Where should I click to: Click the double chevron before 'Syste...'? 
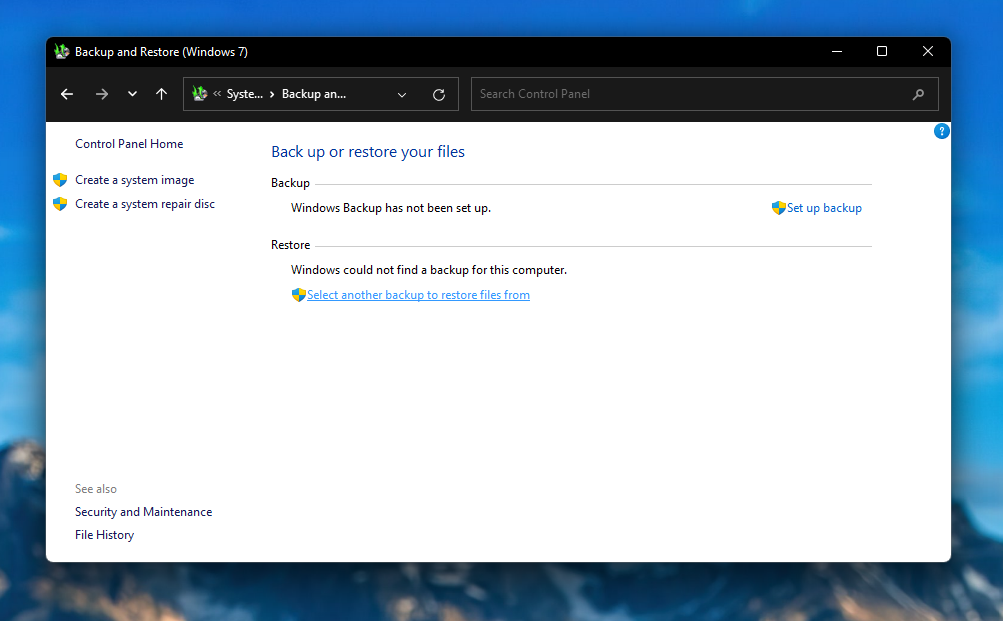(217, 93)
